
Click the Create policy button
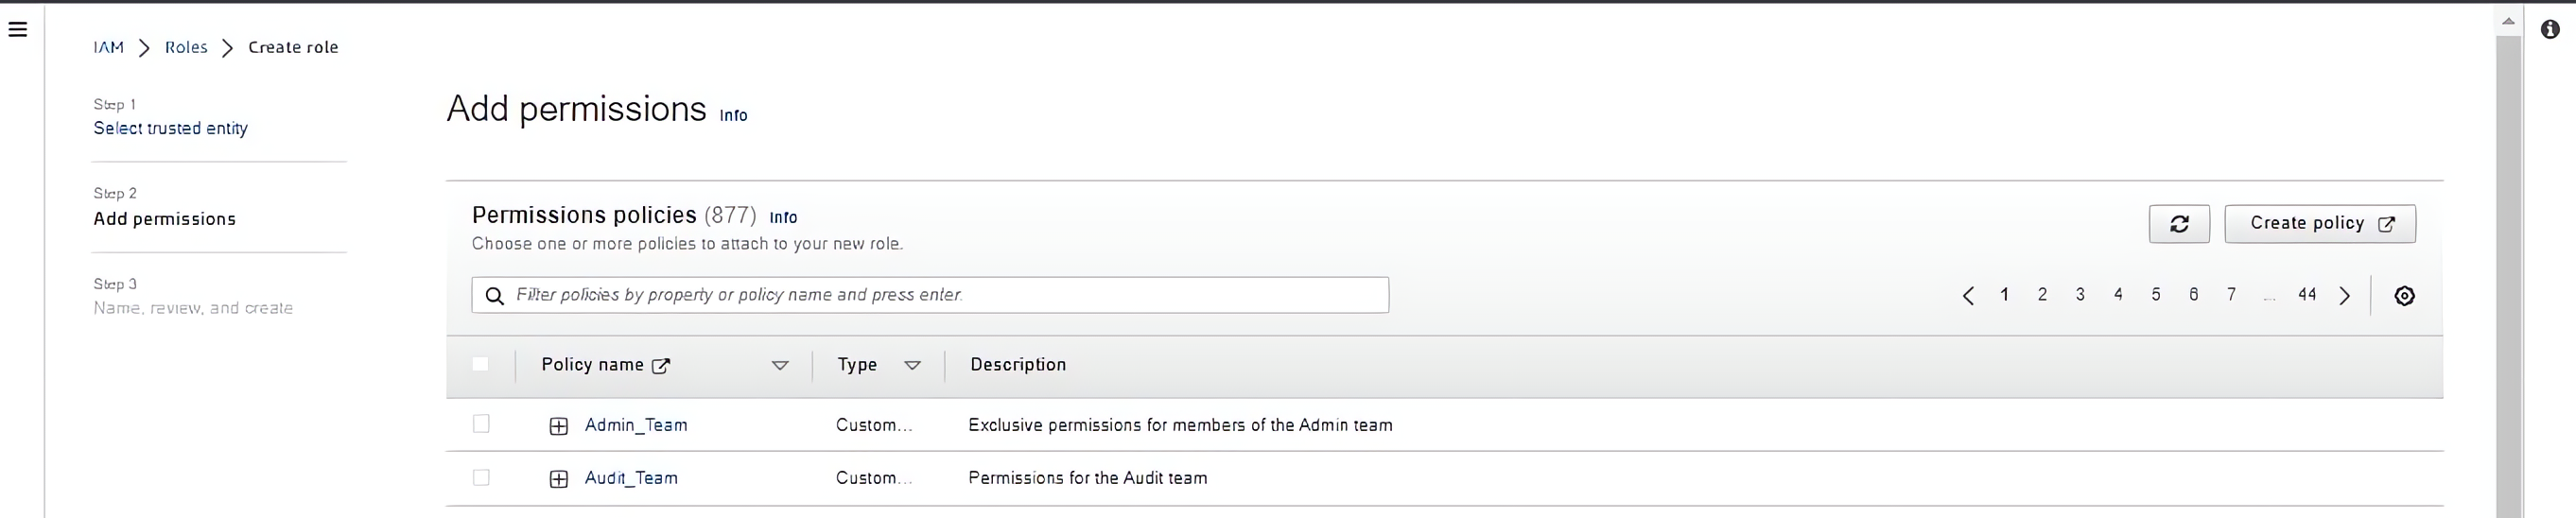[2319, 224]
